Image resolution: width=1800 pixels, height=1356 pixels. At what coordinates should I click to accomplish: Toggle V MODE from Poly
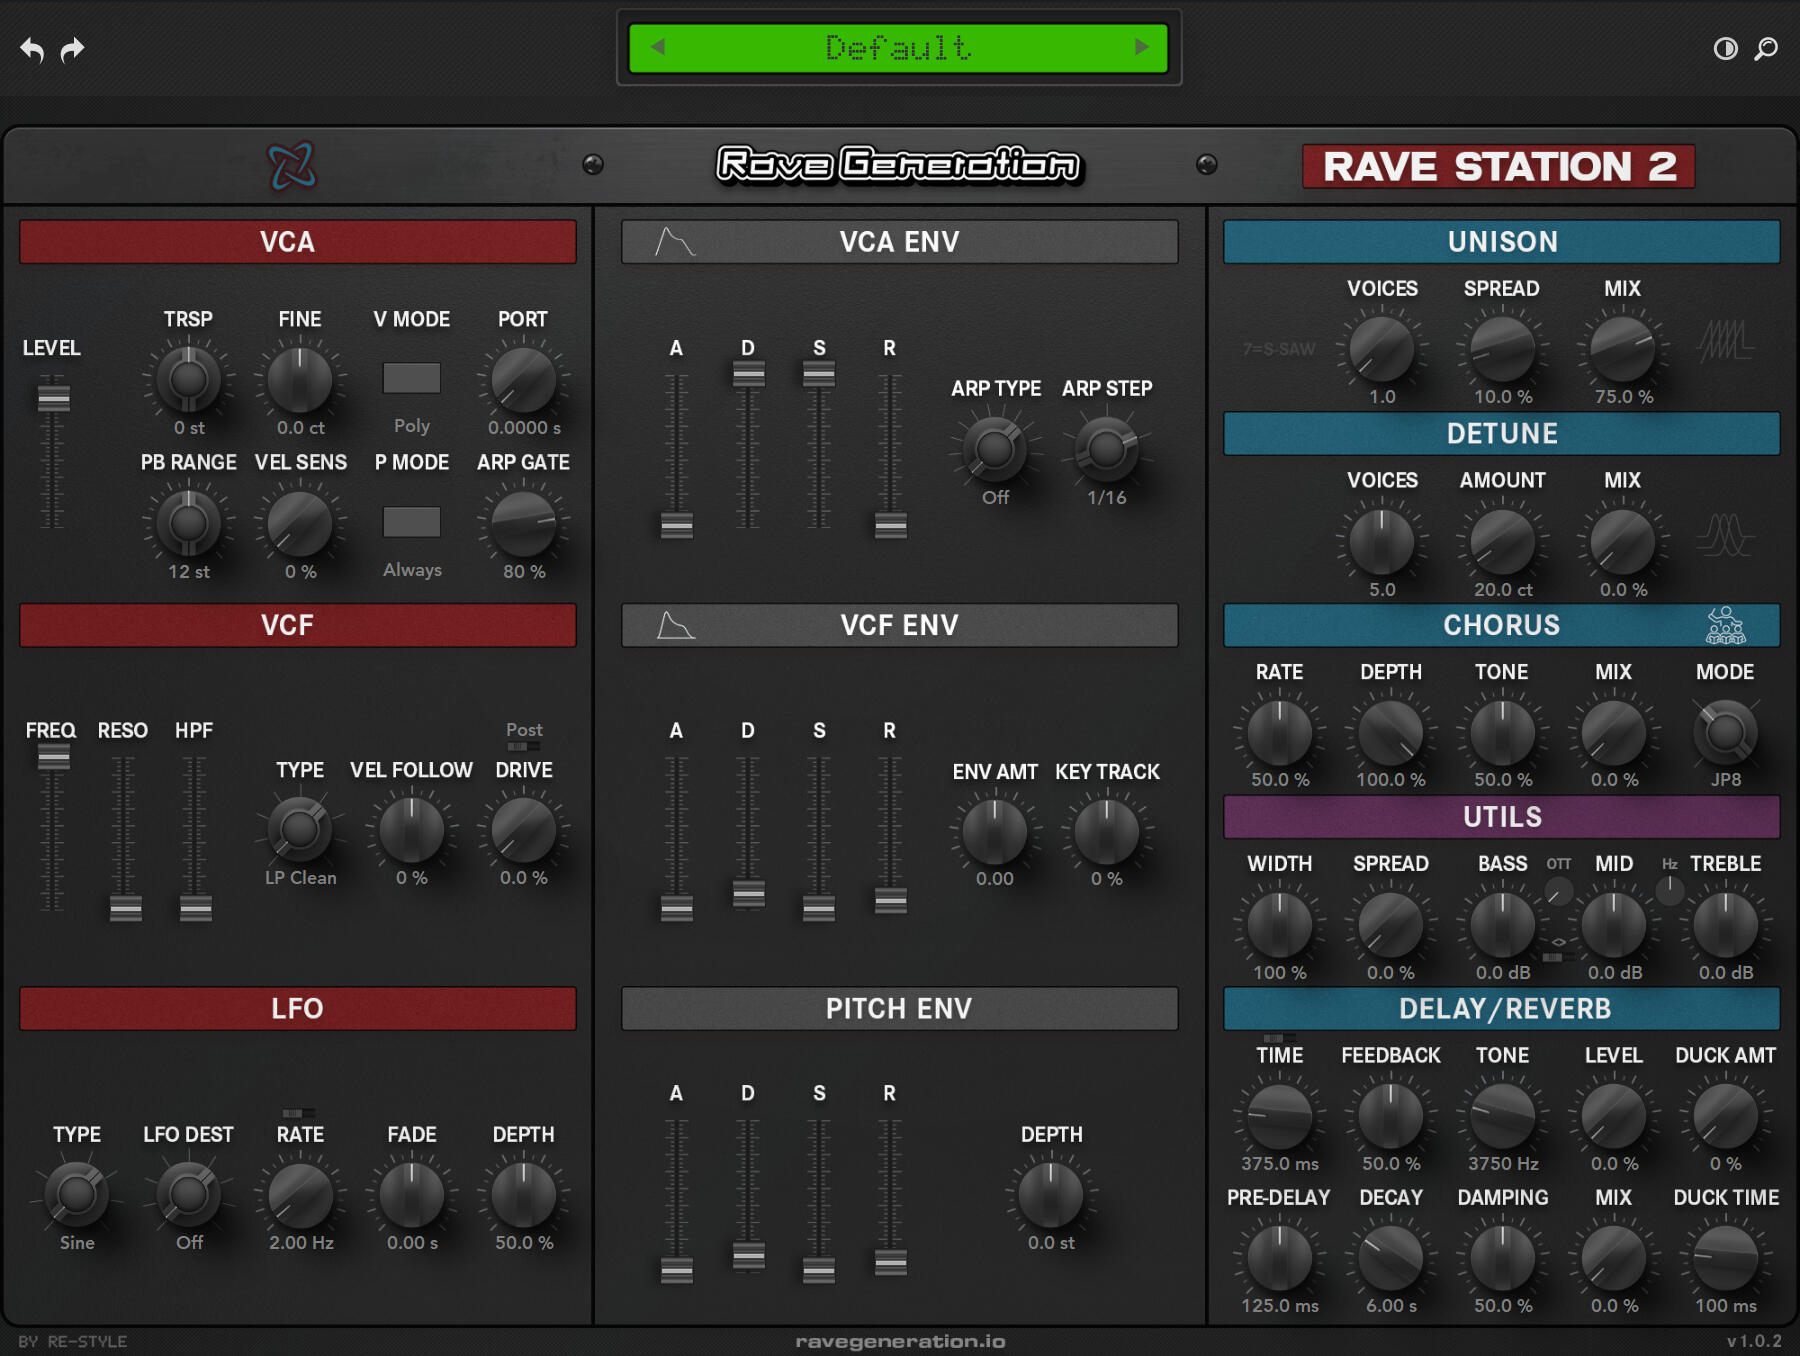point(412,379)
